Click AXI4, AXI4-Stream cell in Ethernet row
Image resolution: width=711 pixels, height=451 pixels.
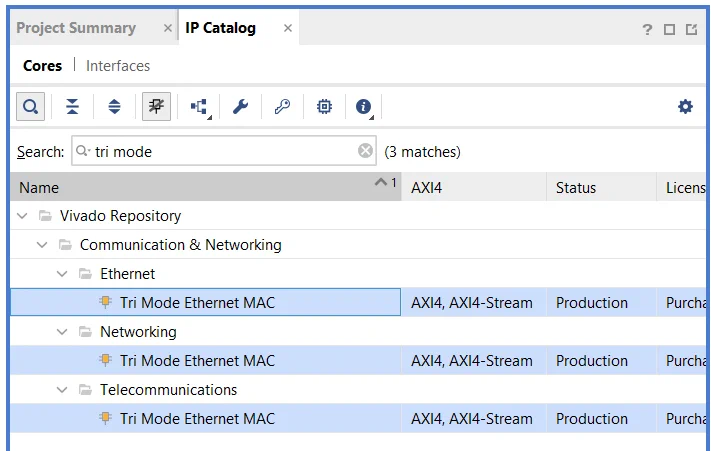472,303
